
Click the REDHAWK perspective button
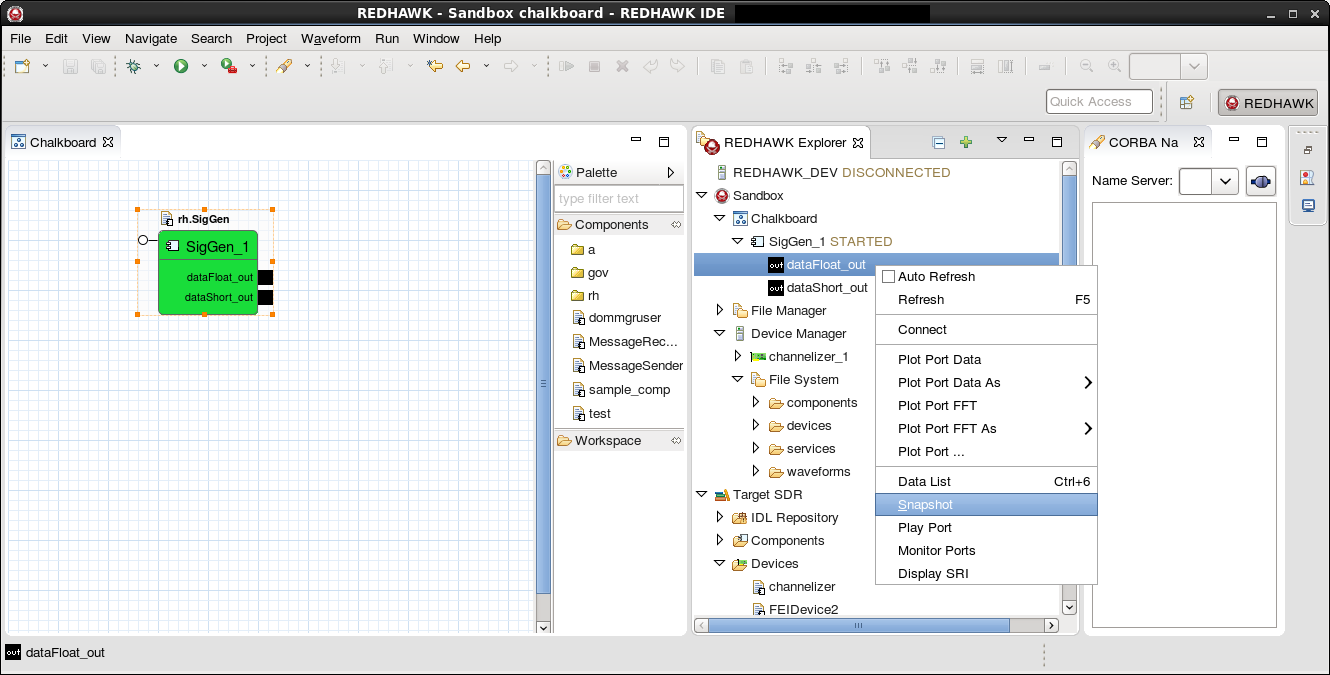tap(1268, 103)
